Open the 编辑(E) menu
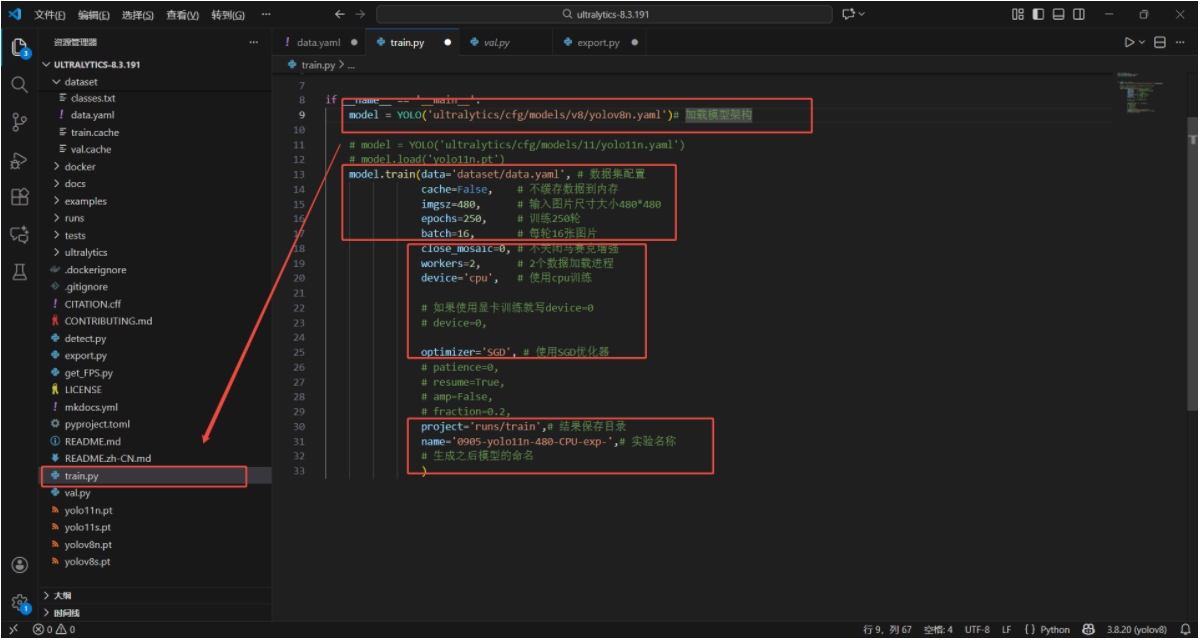 tap(94, 15)
